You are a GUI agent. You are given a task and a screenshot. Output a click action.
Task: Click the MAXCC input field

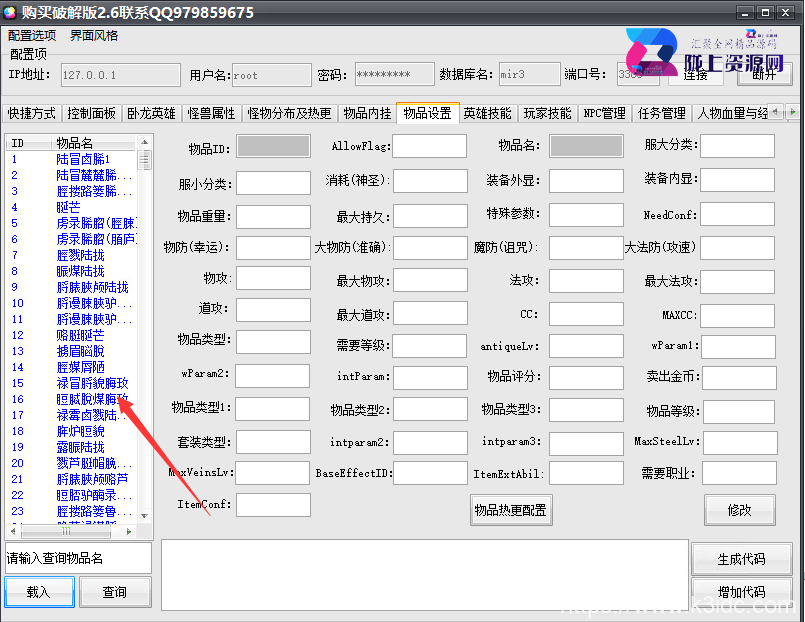click(x=737, y=315)
